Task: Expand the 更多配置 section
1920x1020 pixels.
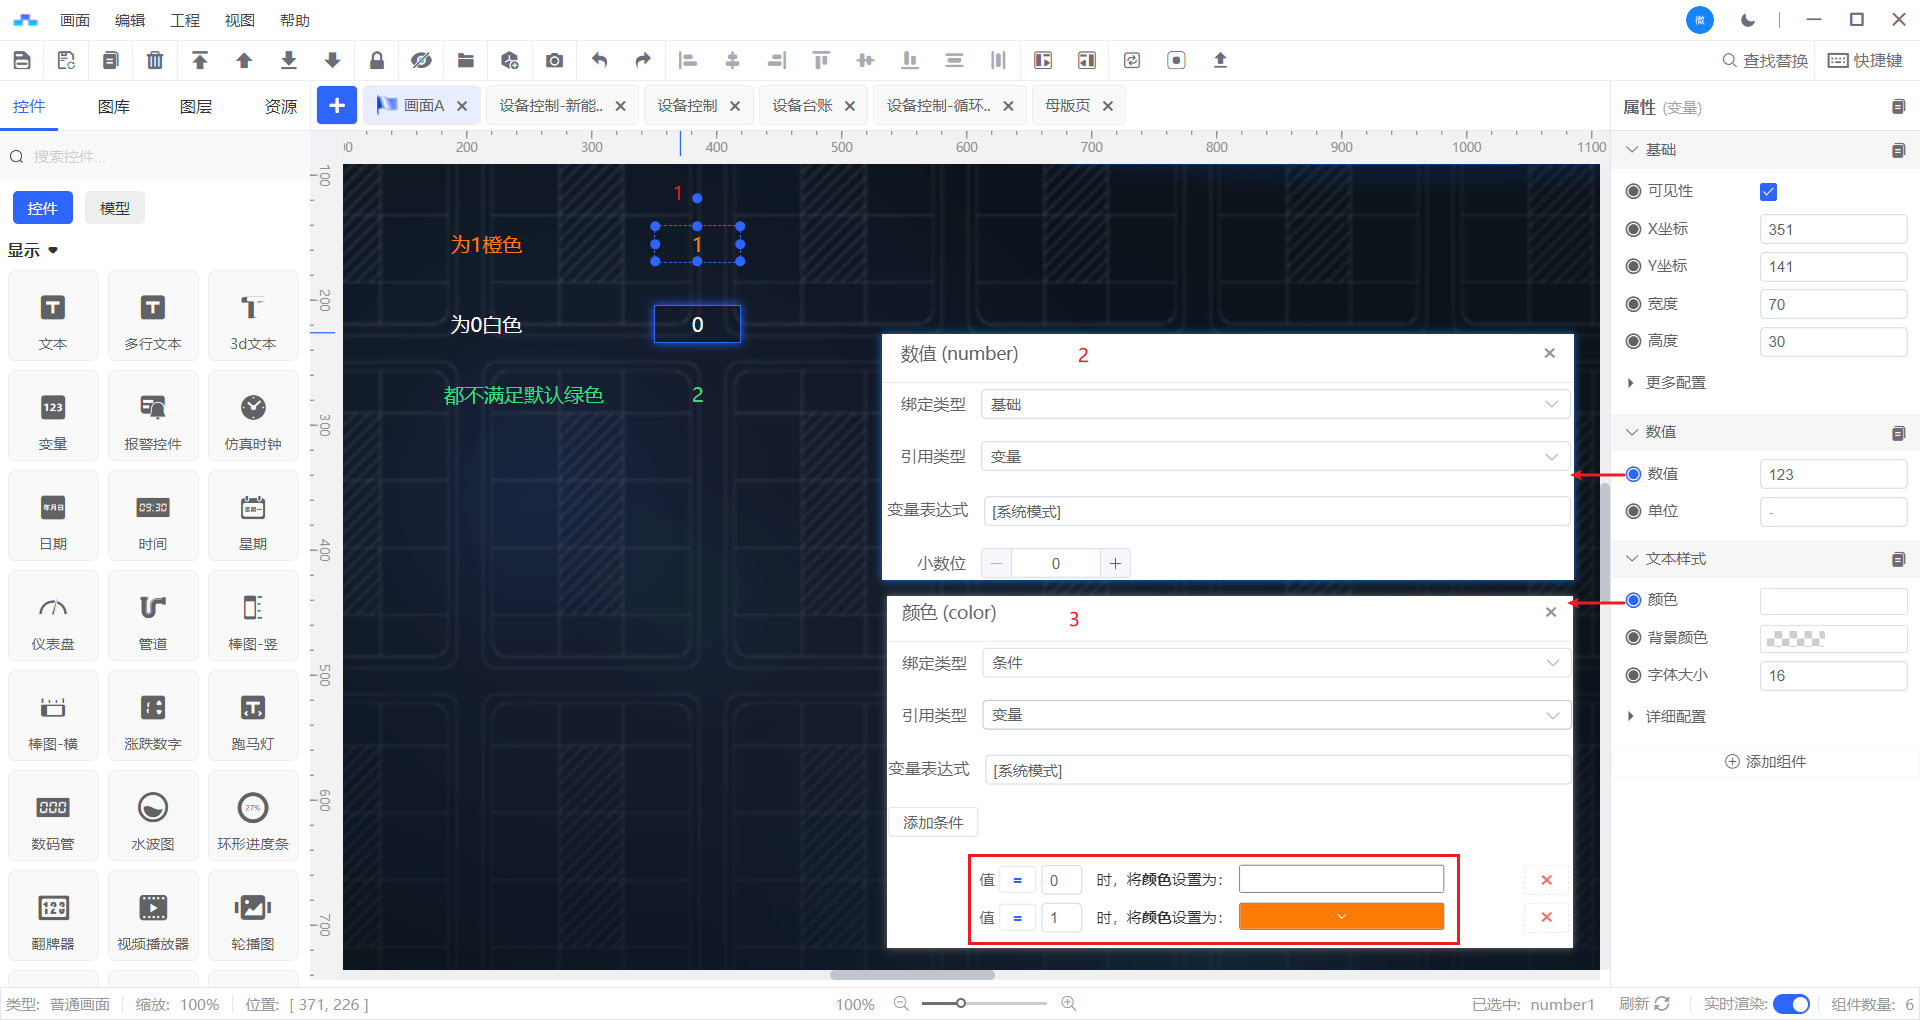Action: (1675, 383)
